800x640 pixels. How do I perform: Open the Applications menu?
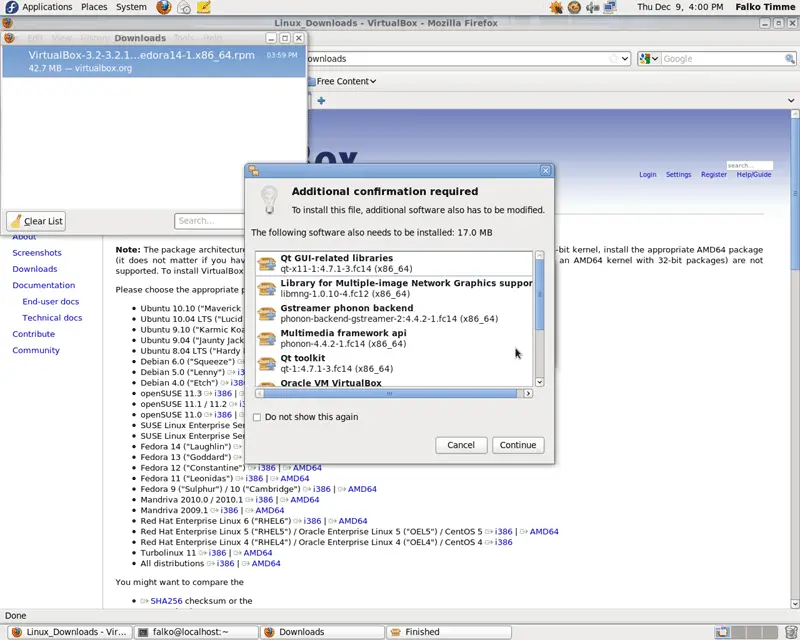click(47, 7)
